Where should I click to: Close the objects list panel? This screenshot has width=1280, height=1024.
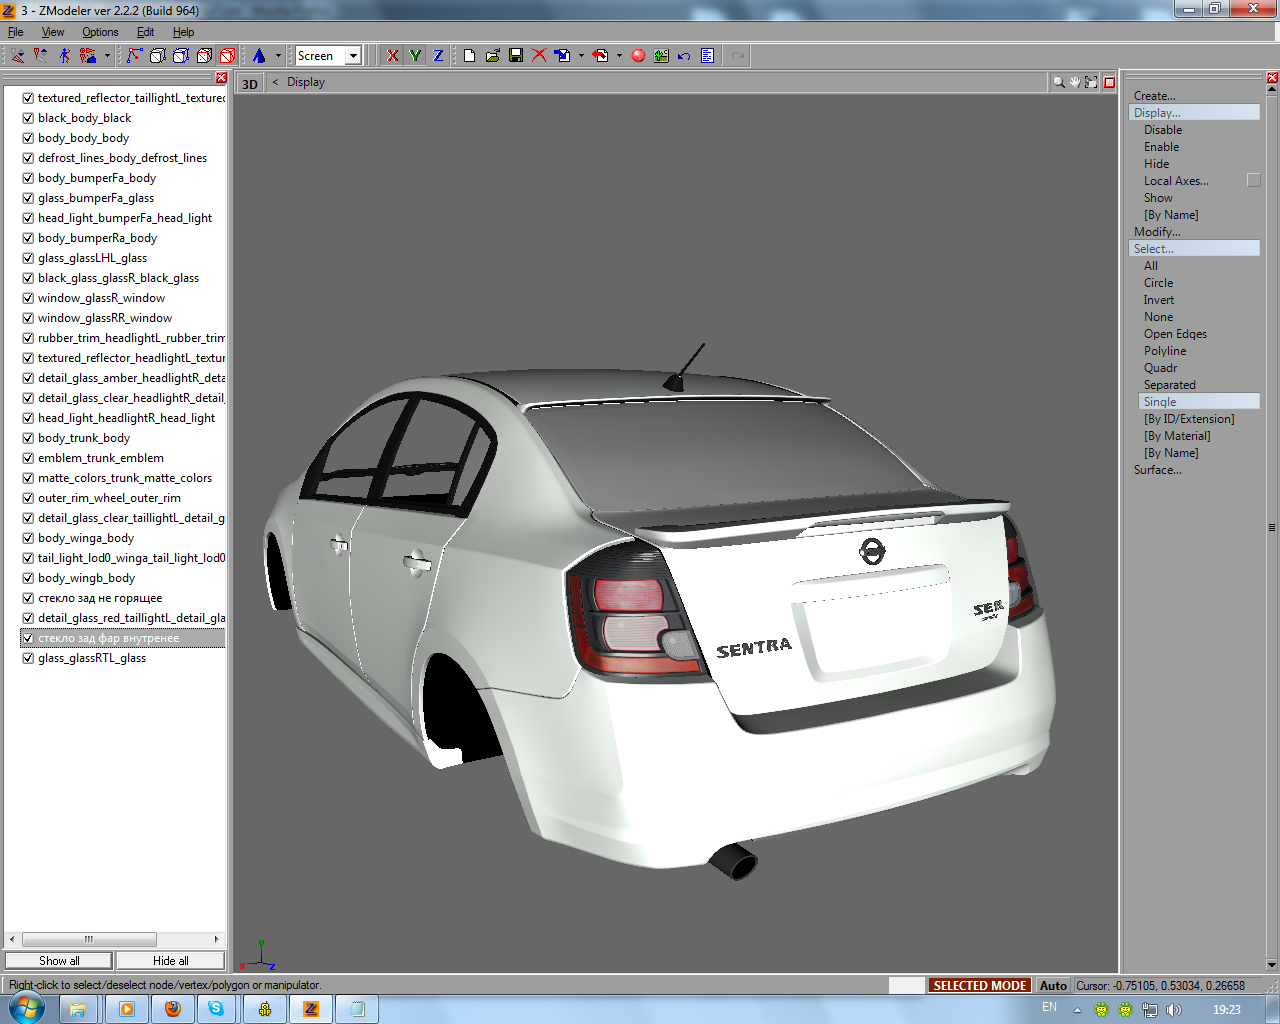click(x=221, y=78)
